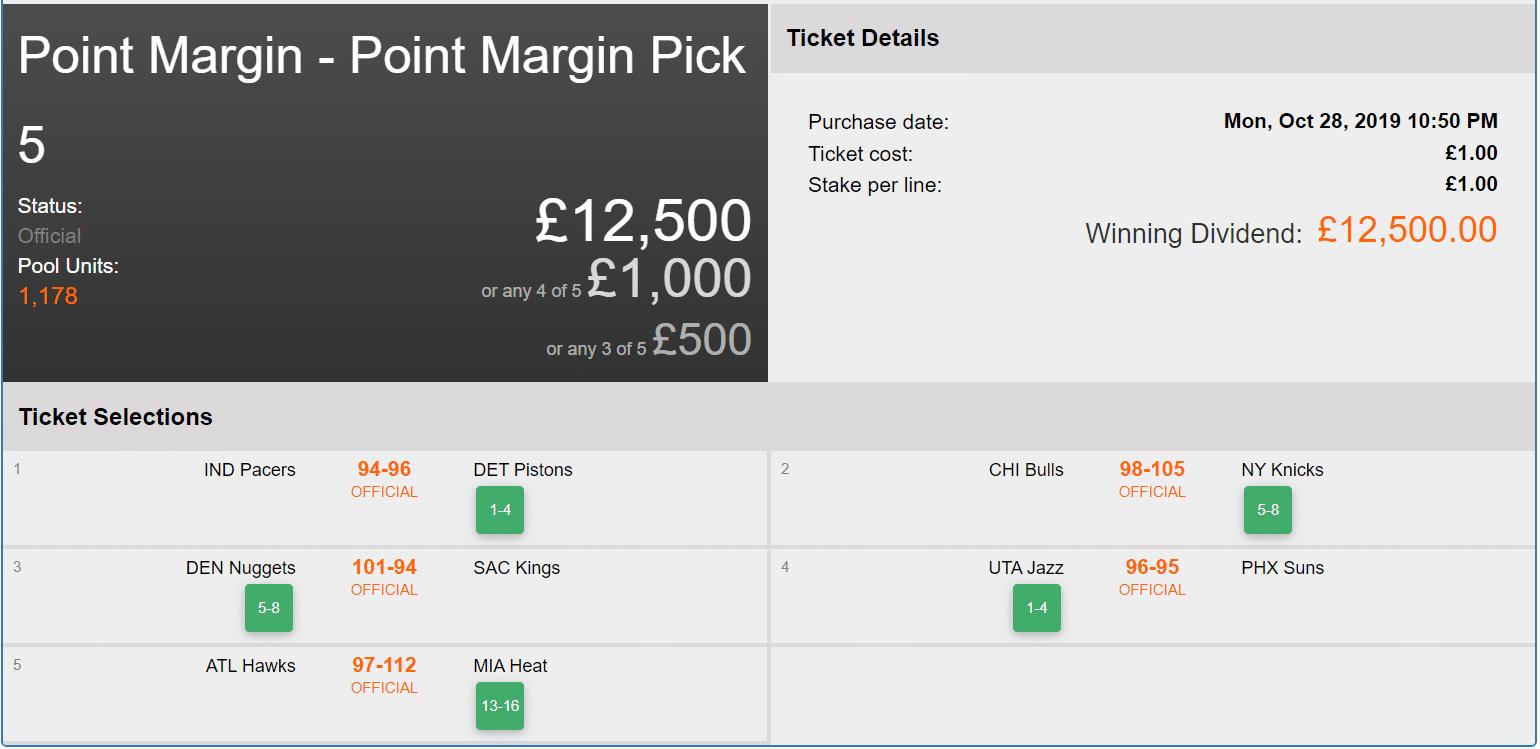Click the 1-4 badge under DET Pistons
Image resolution: width=1540 pixels, height=749 pixels.
click(x=500, y=510)
